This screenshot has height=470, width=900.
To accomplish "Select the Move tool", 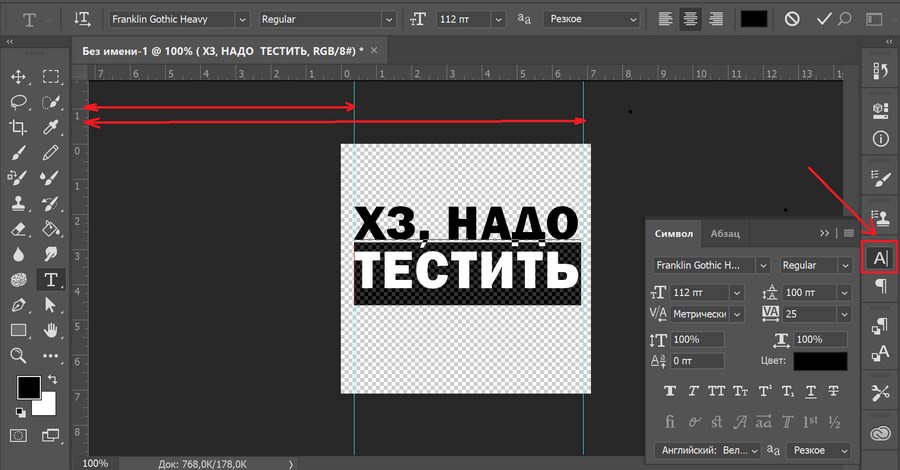I will (x=18, y=77).
